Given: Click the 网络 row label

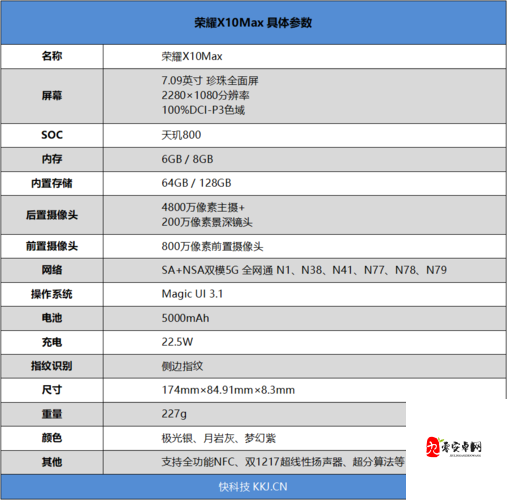Looking at the screenshot, I should [52, 270].
